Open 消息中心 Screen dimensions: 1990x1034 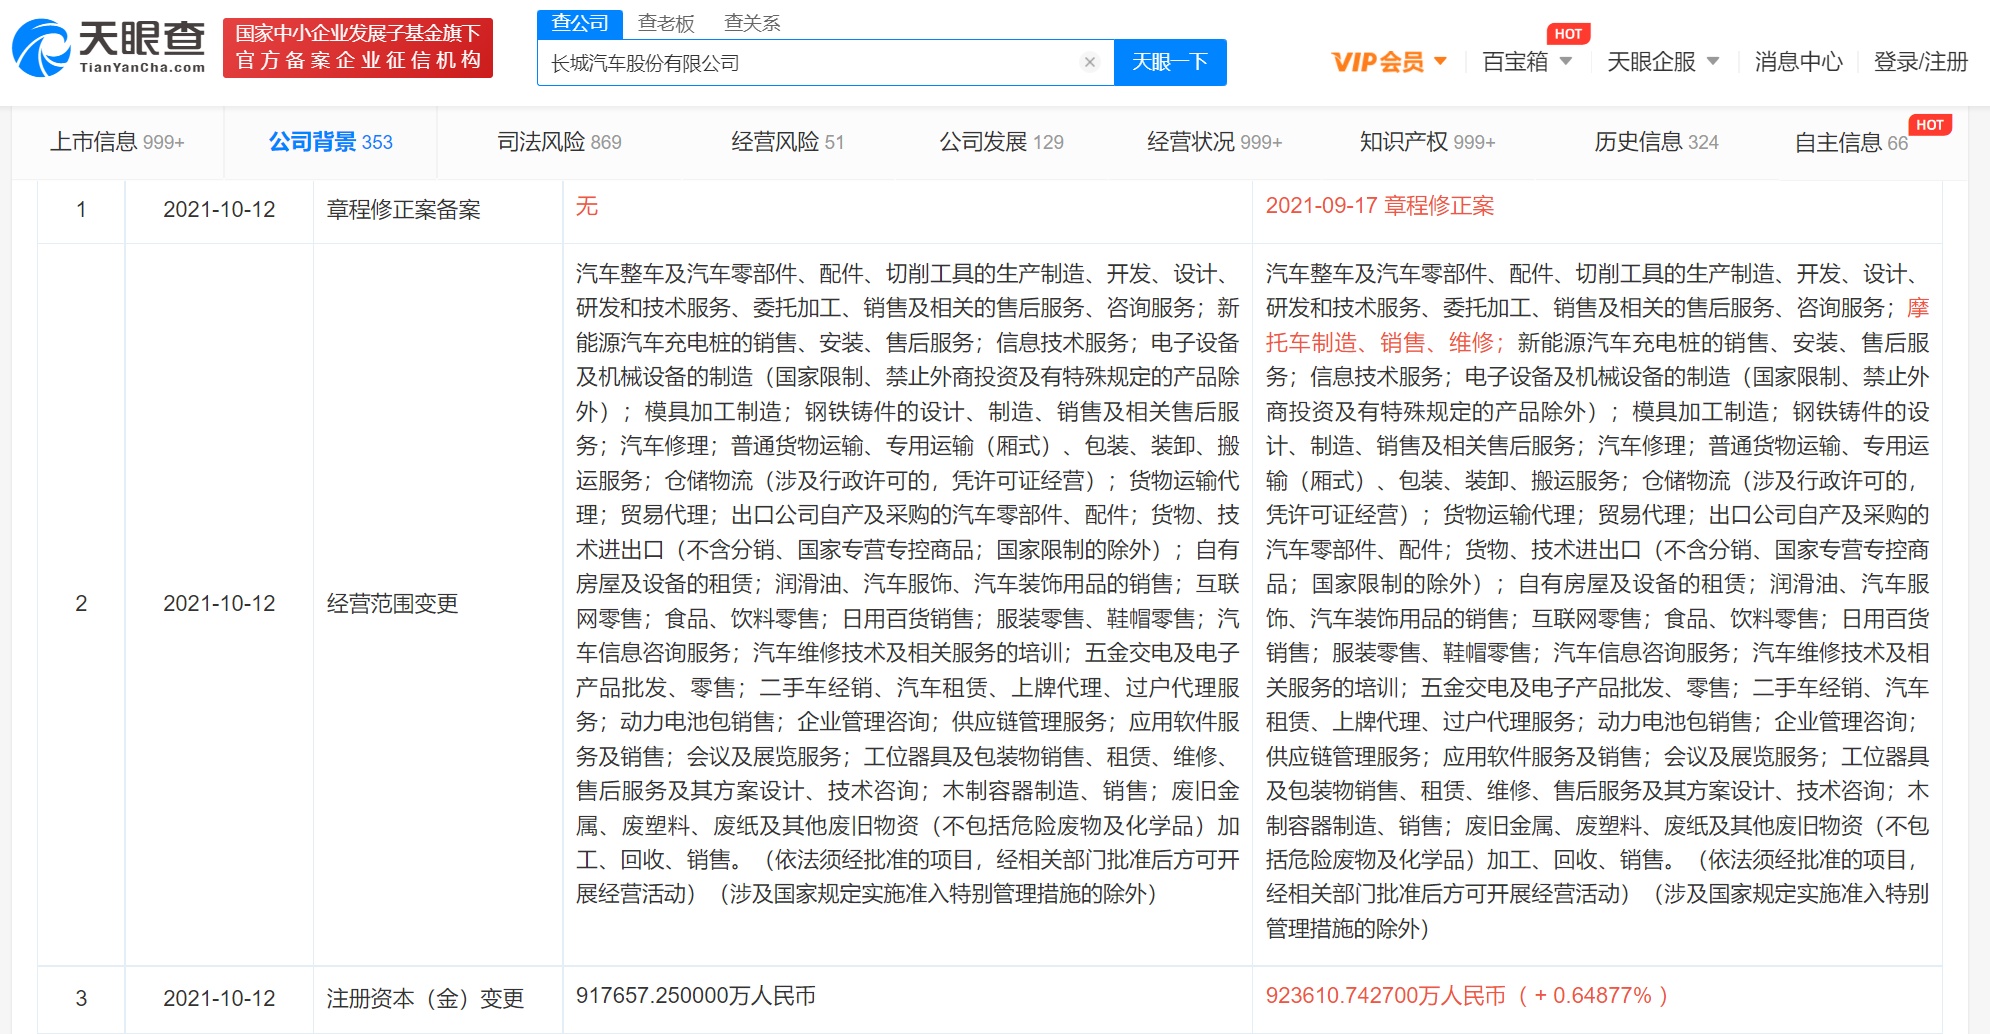[1798, 62]
